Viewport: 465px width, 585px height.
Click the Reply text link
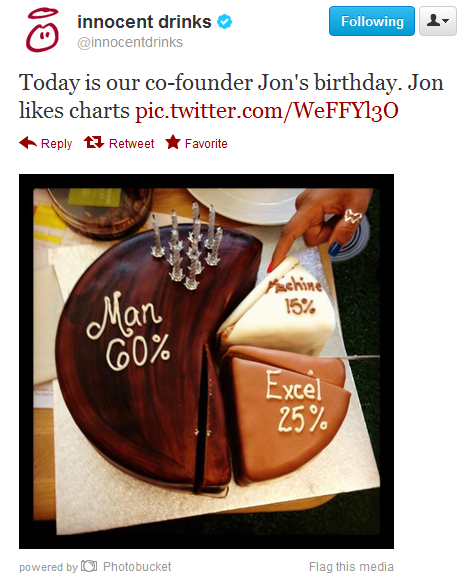click(56, 144)
